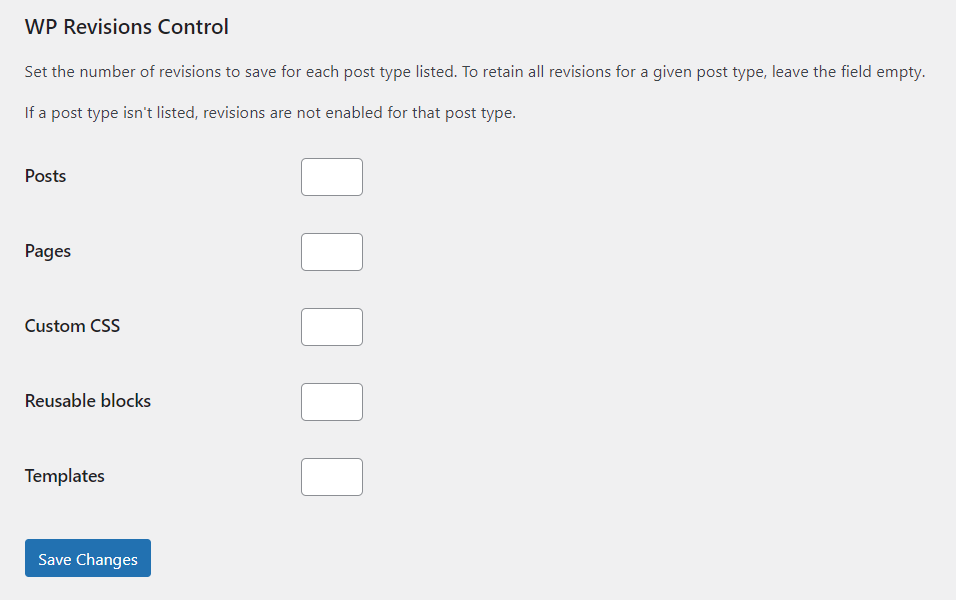Click the Posts row label
Viewport: 956px width, 600px height.
[45, 176]
